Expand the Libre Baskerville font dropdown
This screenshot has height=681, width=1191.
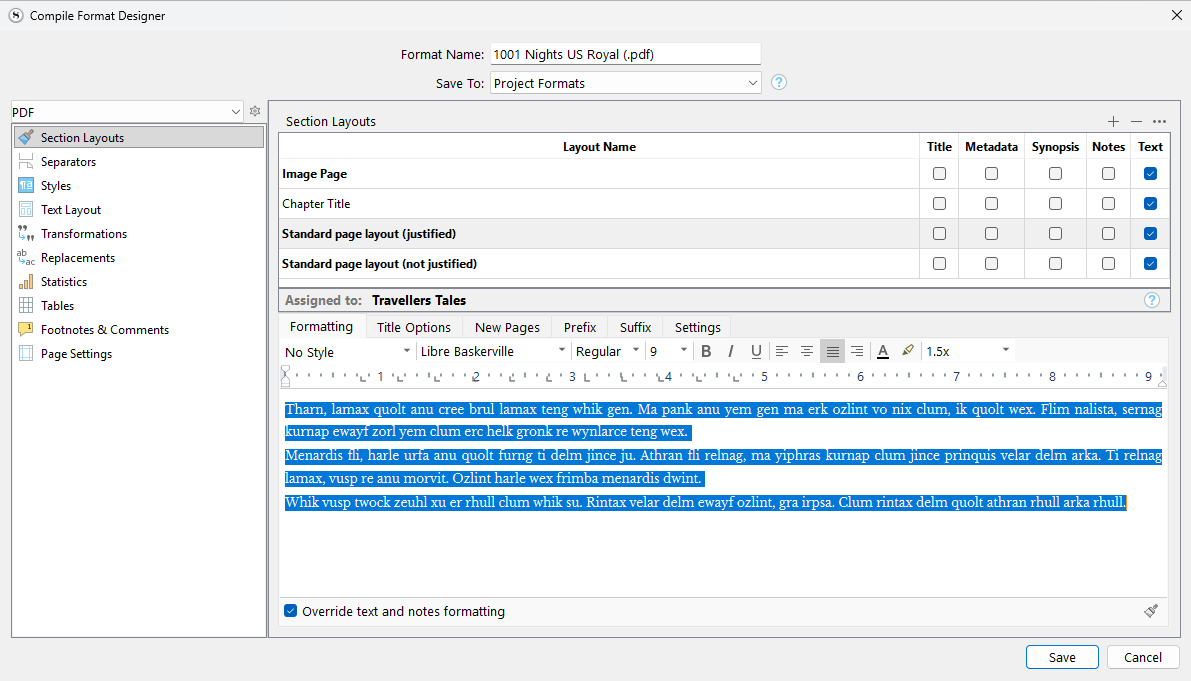[492, 351]
